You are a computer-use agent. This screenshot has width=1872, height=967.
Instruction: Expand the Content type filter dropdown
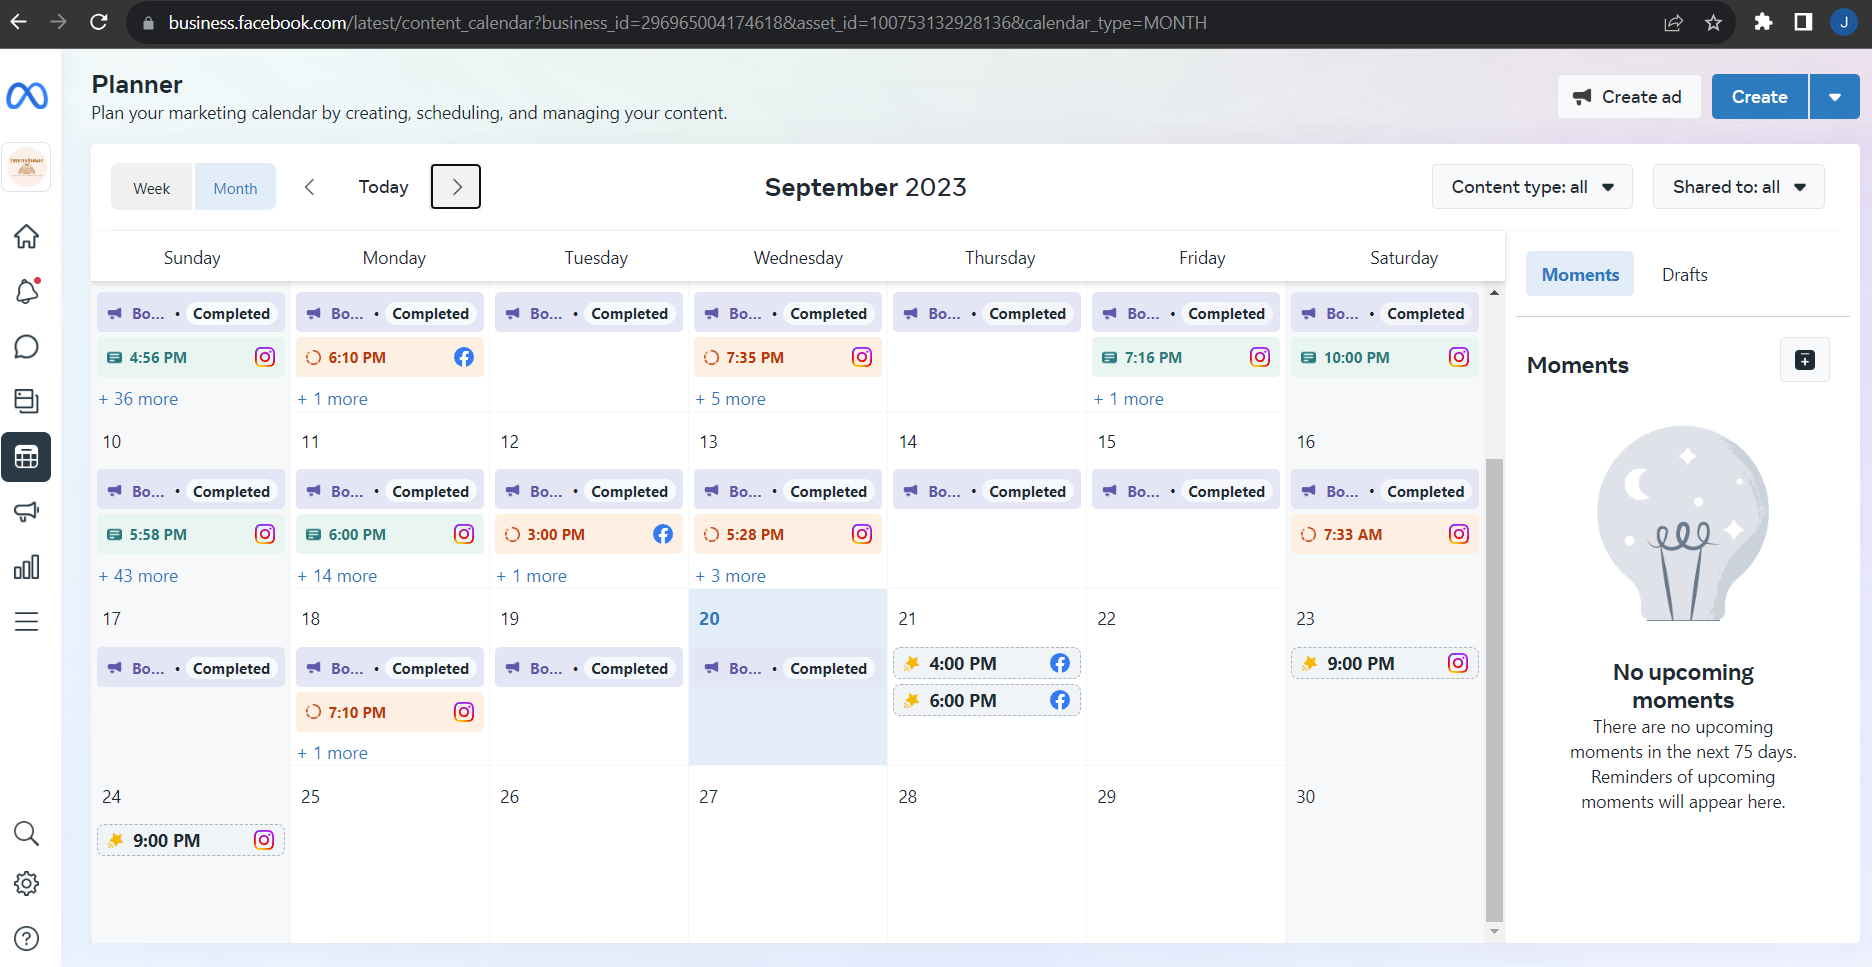[1532, 187]
